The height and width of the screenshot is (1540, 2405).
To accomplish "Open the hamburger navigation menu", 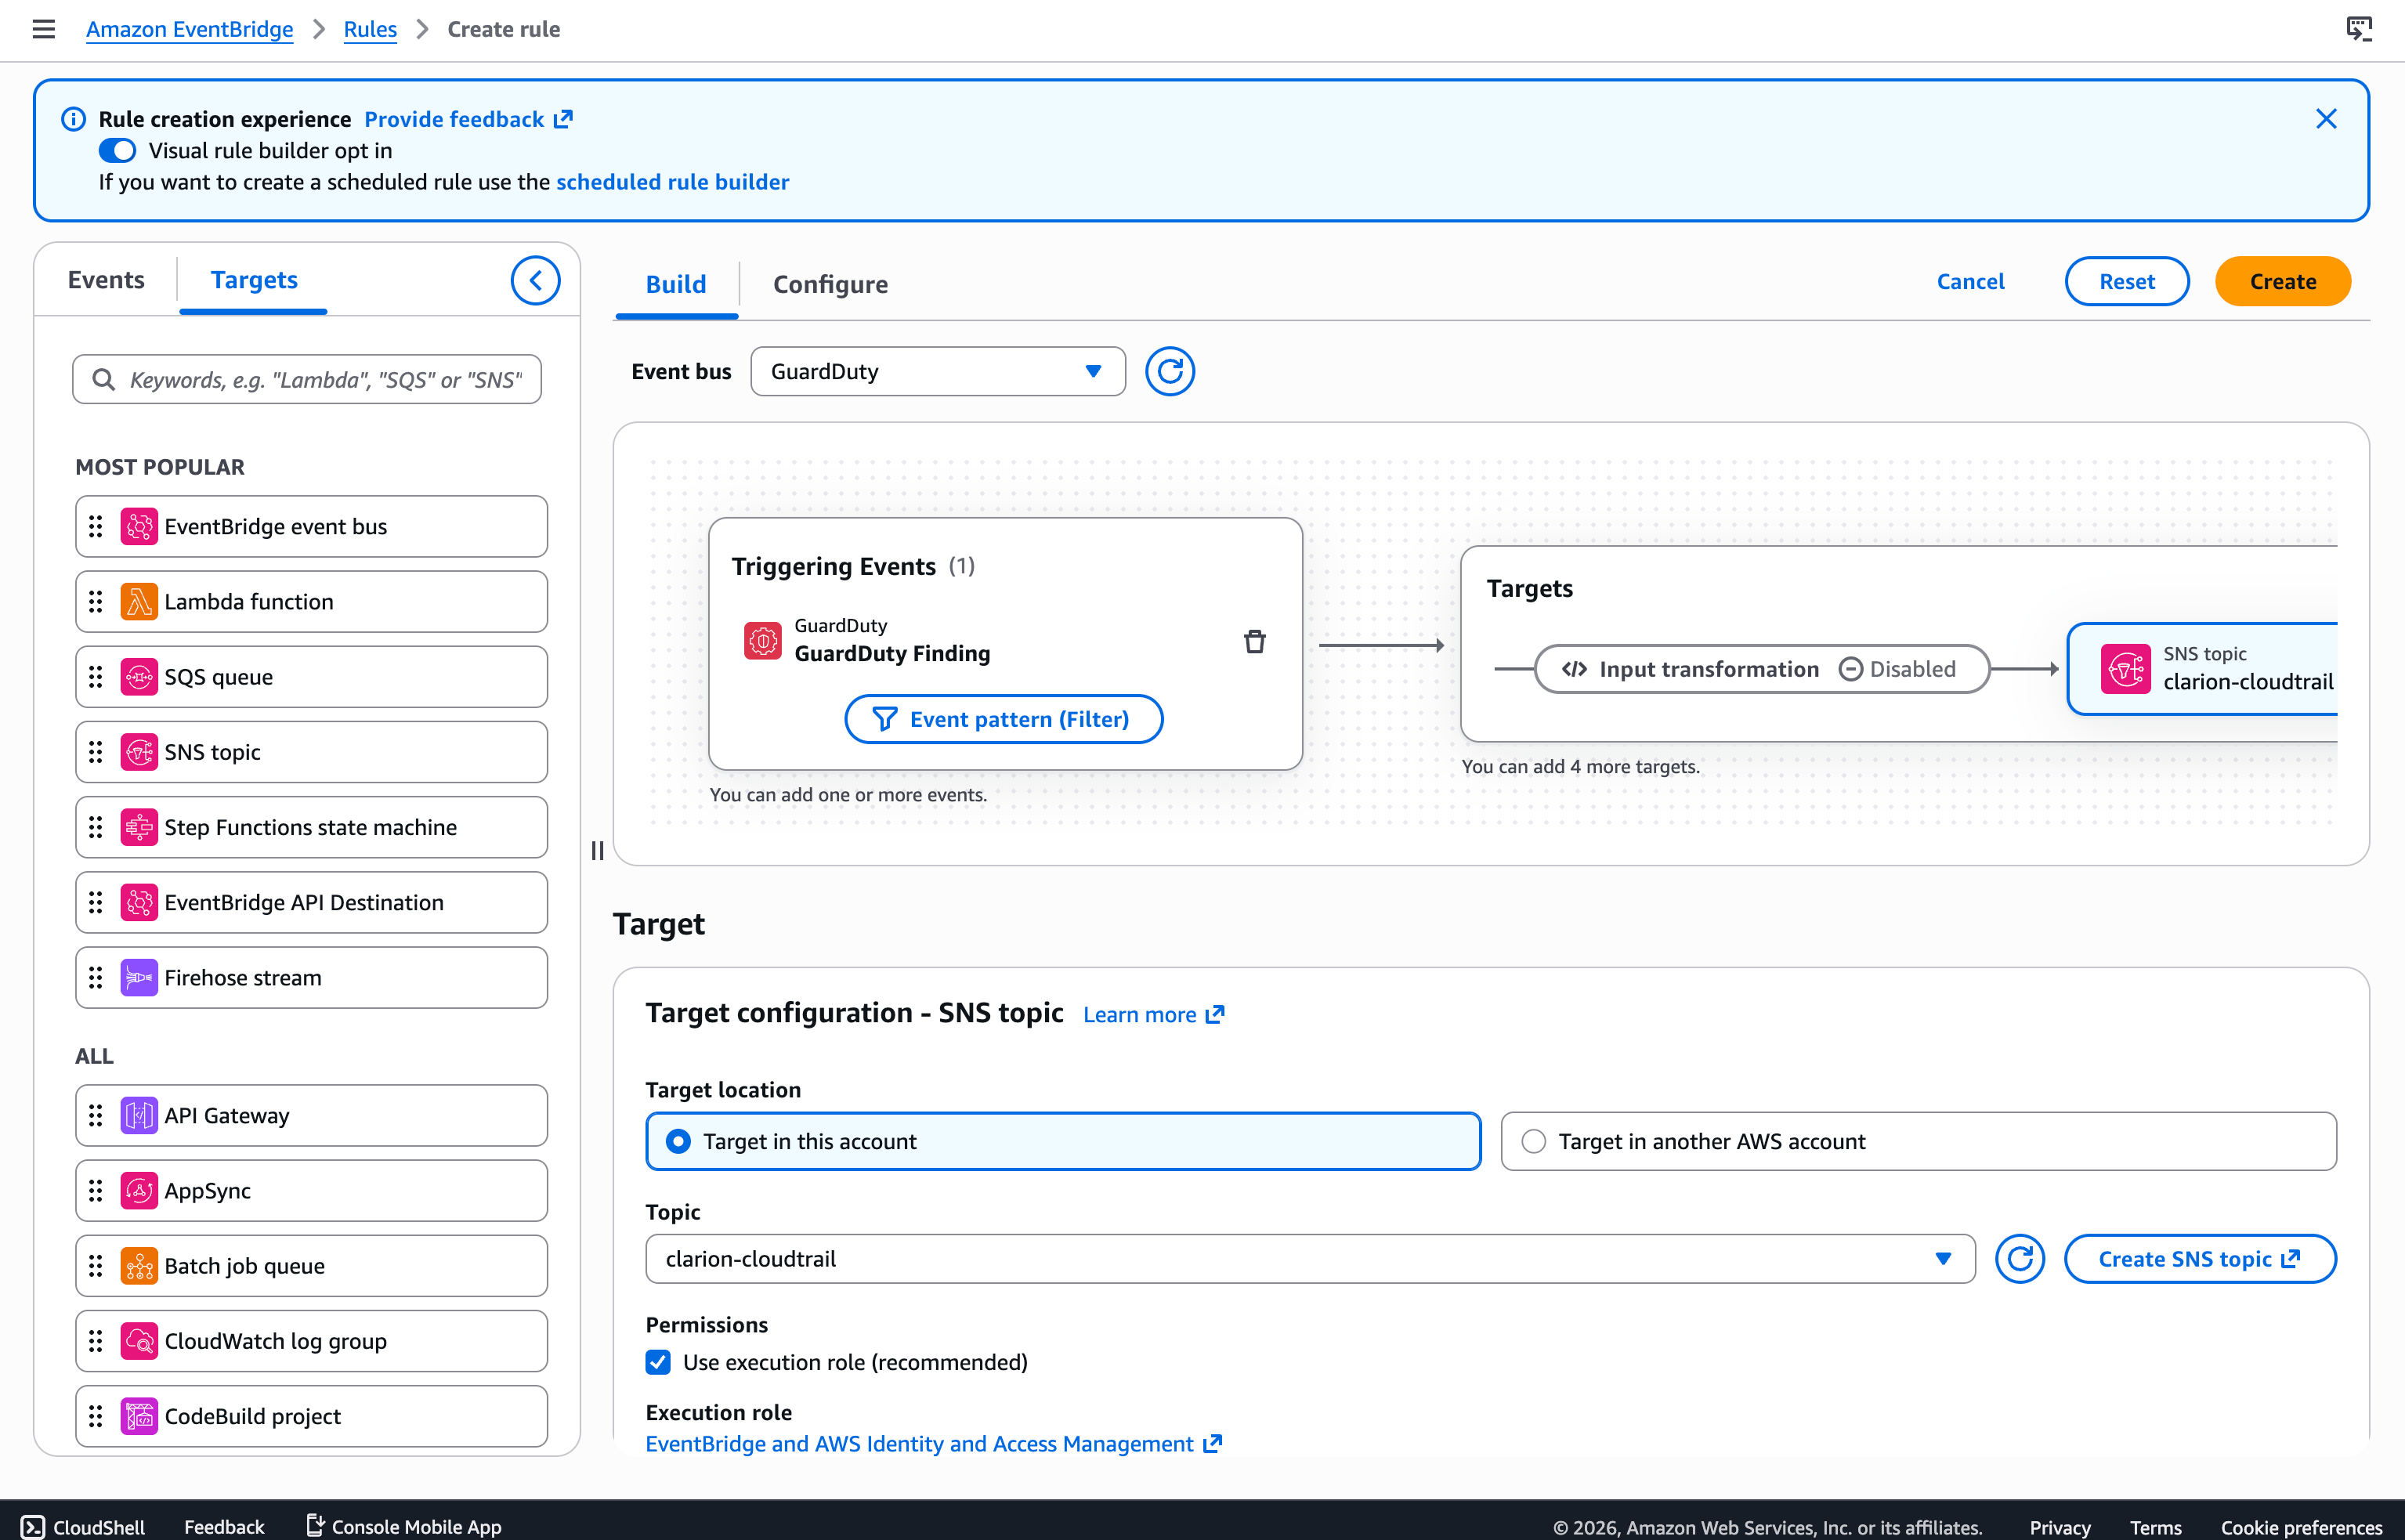I will click(43, 29).
